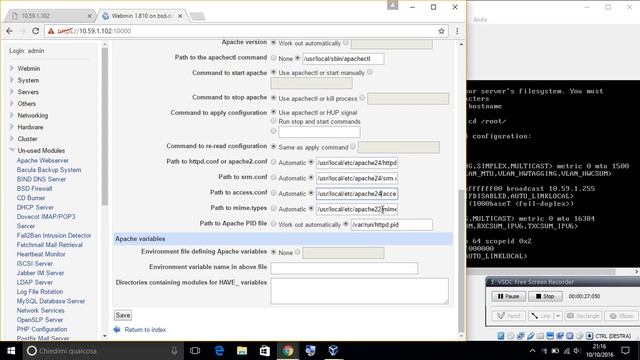Click the Environment variable name field
This screenshot has width=640, height=360.
(344, 268)
